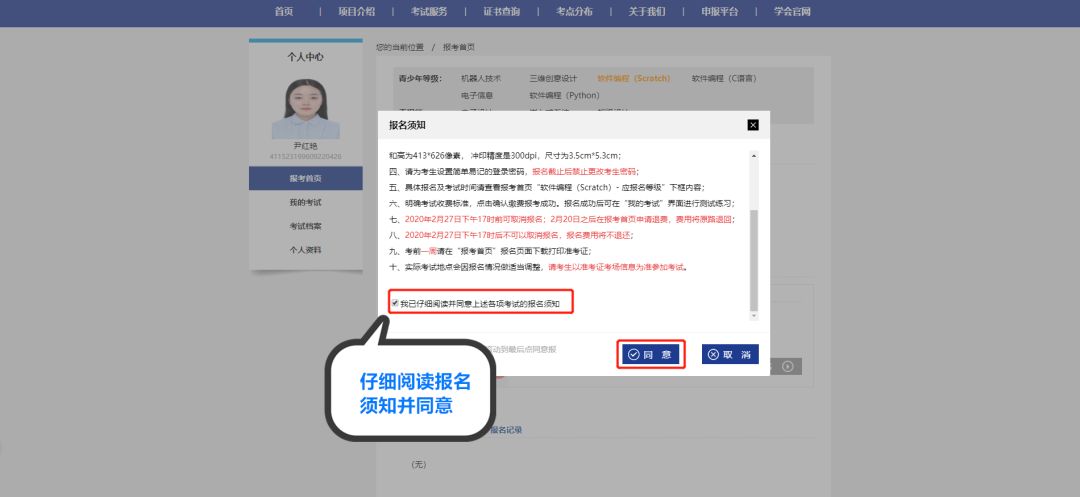Choose 软件编程（Python） exam category
Image resolution: width=1080 pixels, height=497 pixels.
(x=565, y=96)
